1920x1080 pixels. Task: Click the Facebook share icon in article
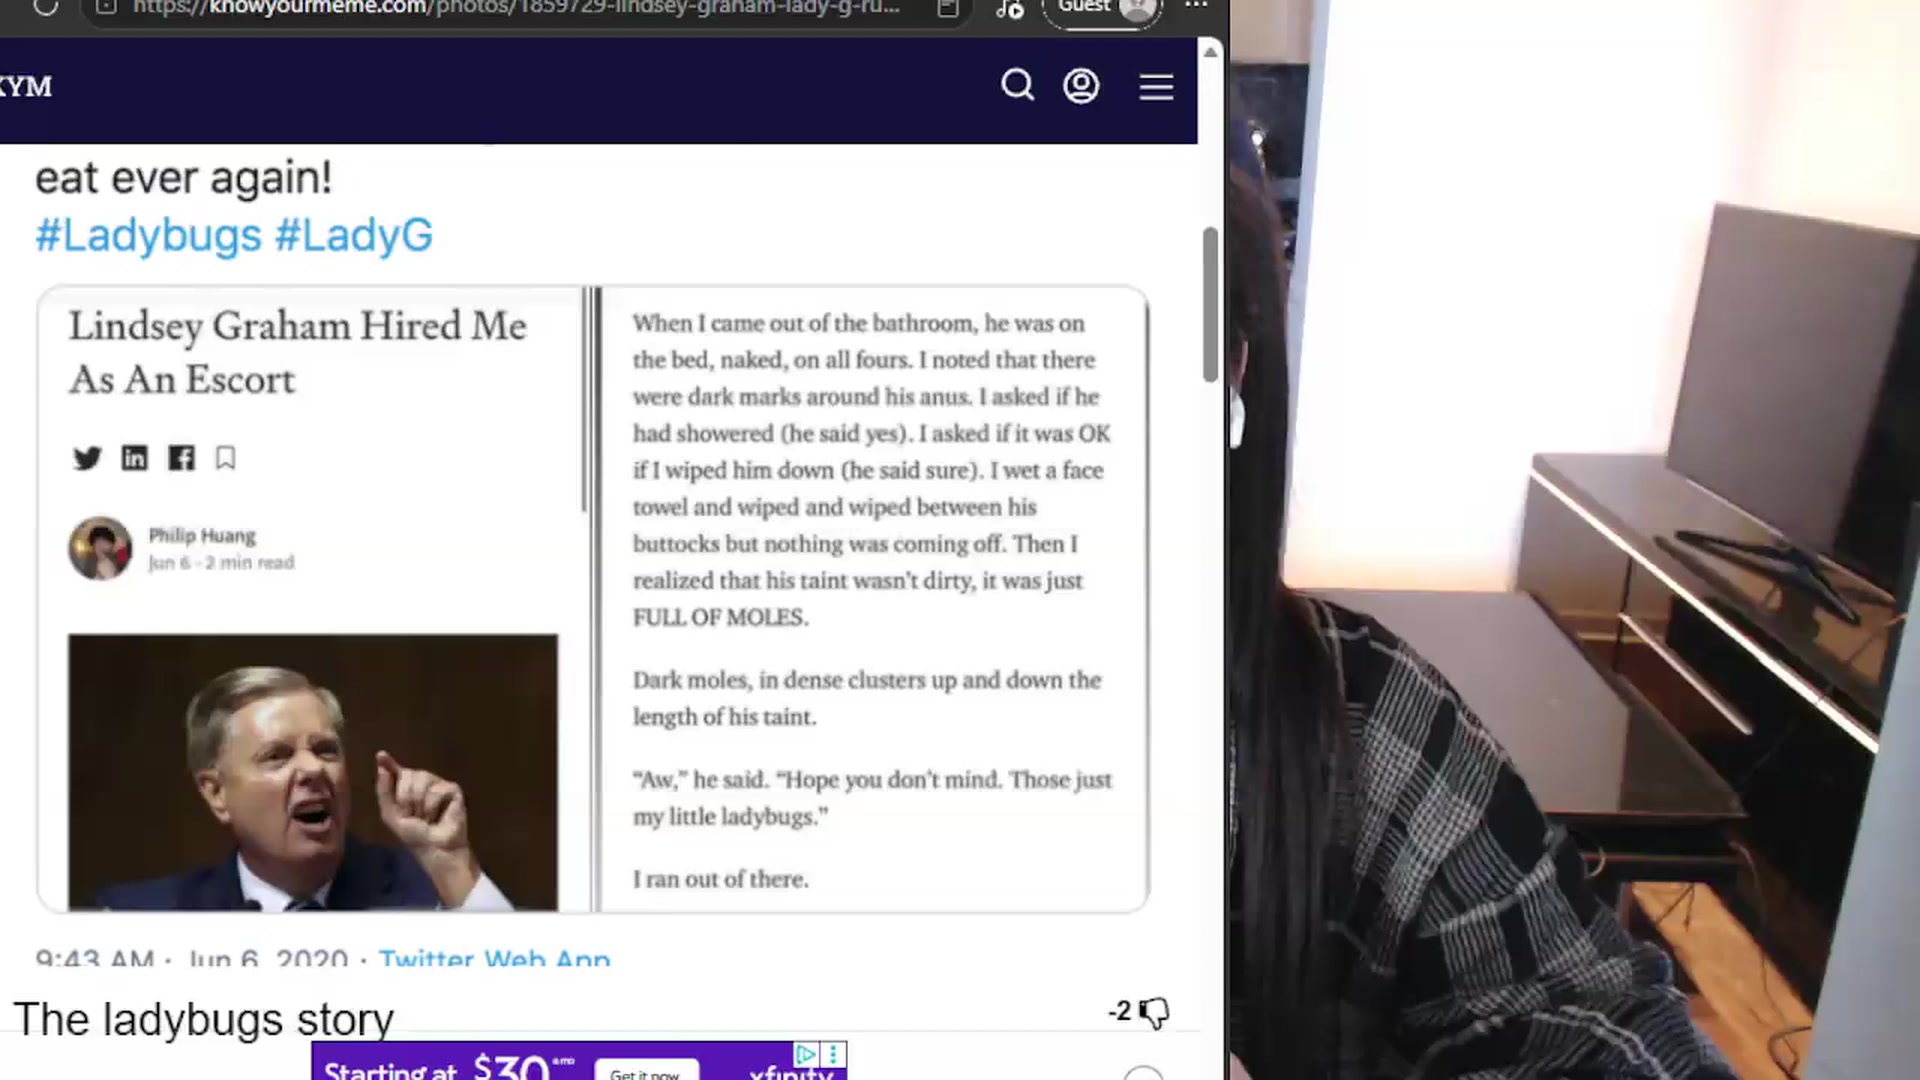pyautogui.click(x=181, y=458)
